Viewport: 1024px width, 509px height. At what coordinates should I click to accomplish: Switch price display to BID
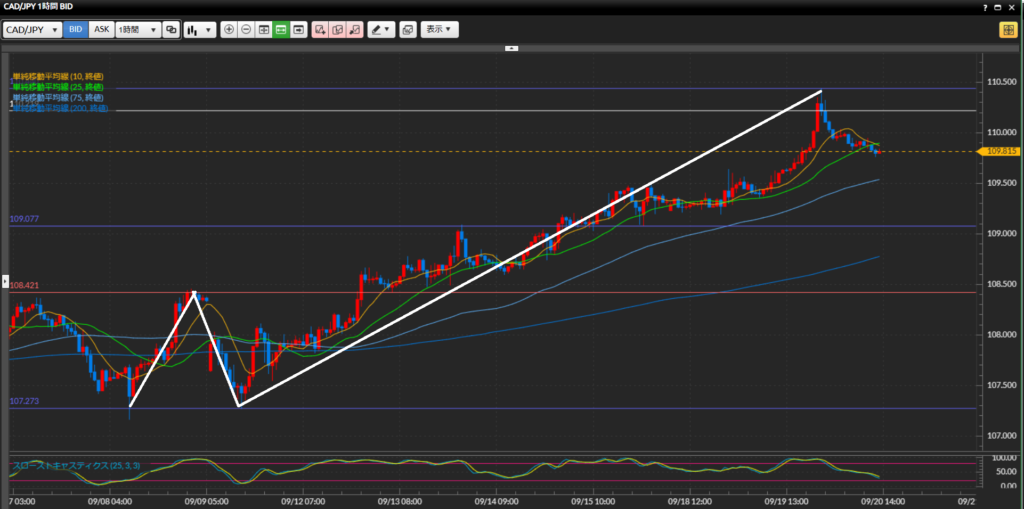coord(76,30)
